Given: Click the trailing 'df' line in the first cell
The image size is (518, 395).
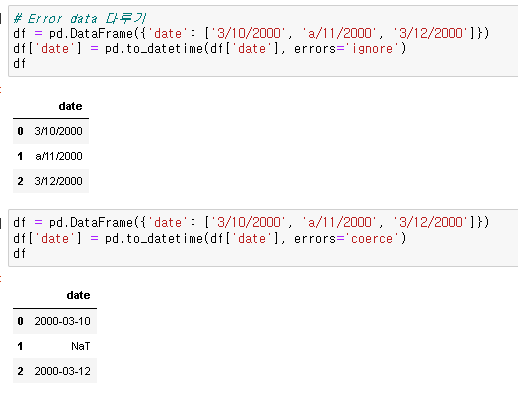Looking at the screenshot, I should (19, 63).
